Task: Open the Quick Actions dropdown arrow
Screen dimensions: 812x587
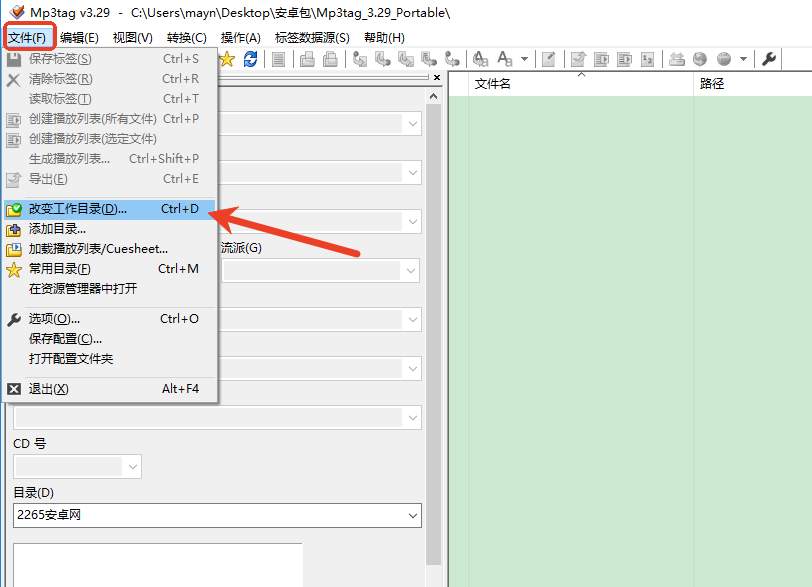Action: tap(525, 60)
